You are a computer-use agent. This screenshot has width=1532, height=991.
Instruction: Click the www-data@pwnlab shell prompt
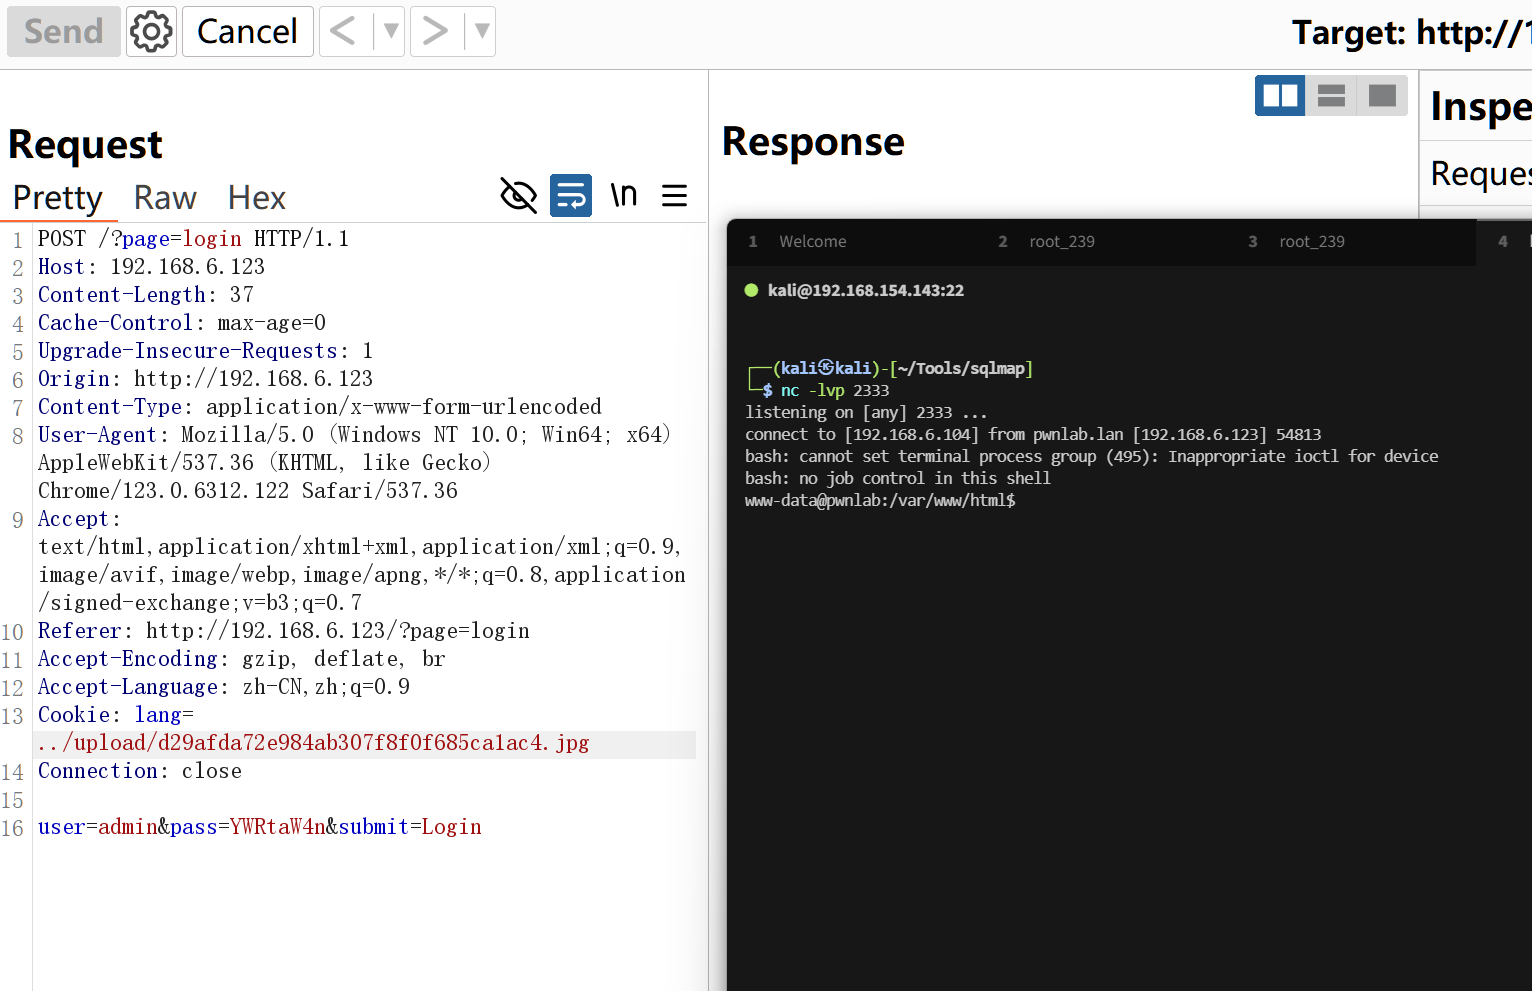pos(880,501)
